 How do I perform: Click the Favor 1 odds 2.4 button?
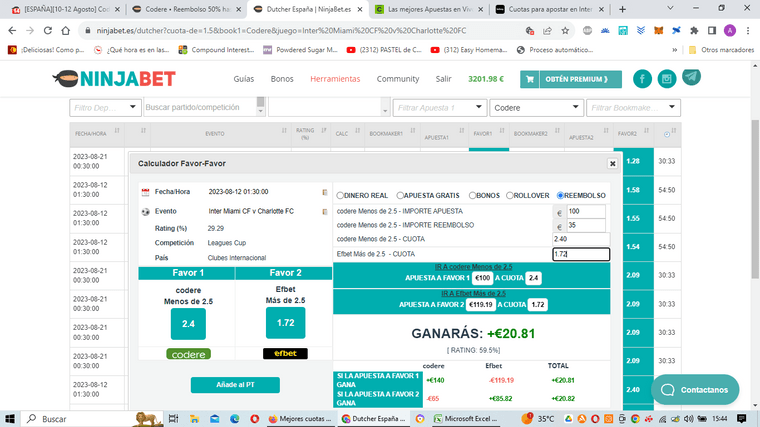tap(188, 323)
